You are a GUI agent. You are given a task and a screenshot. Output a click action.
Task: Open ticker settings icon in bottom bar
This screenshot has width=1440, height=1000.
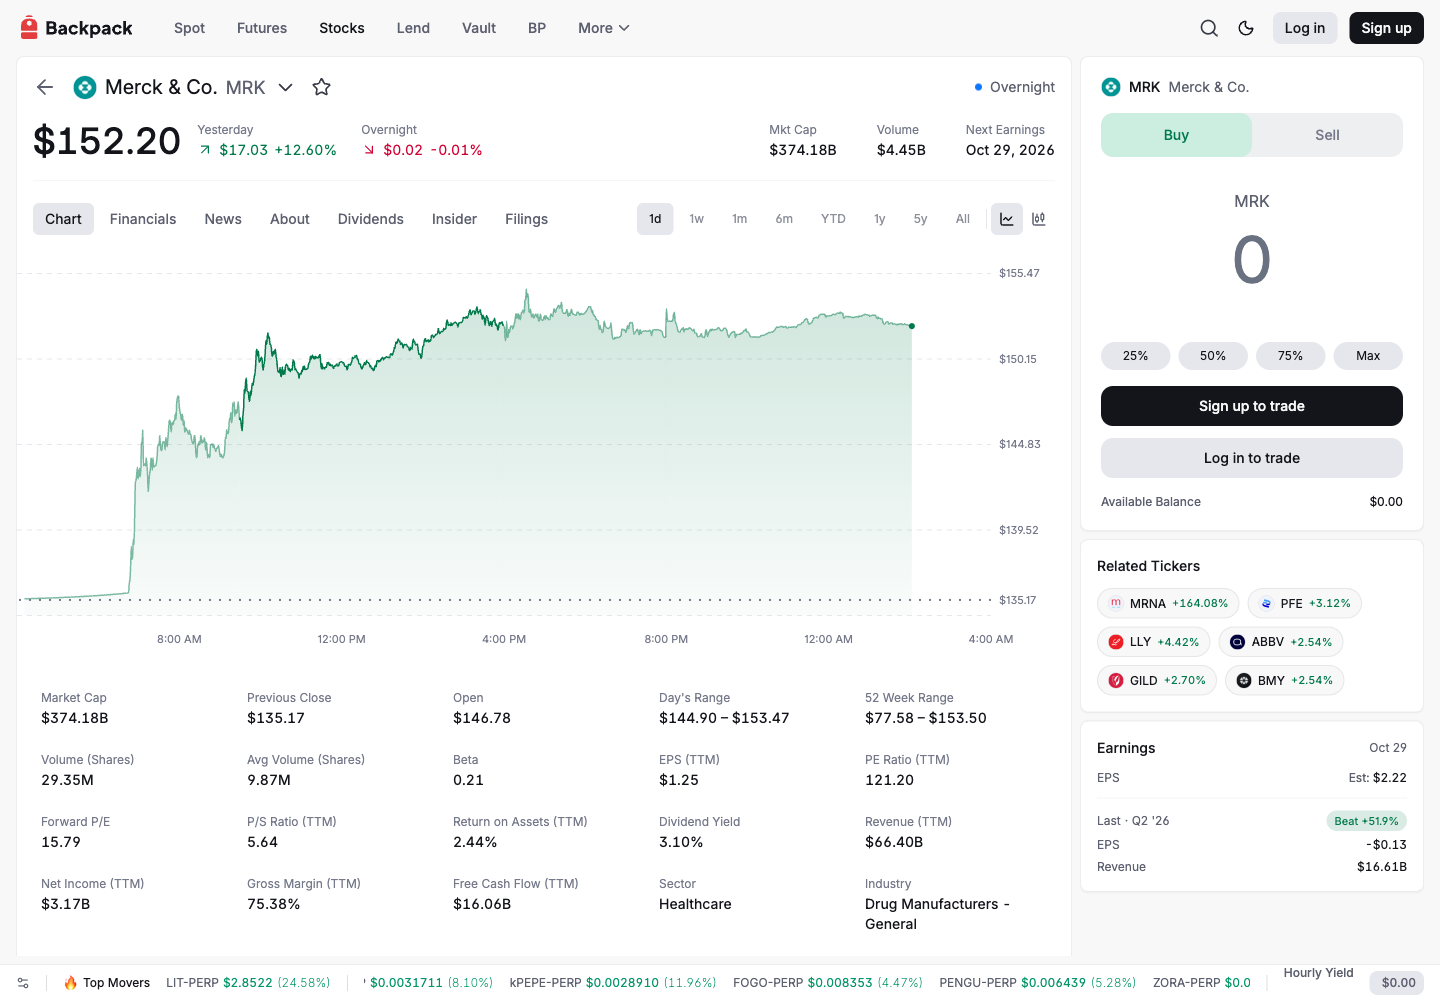23,983
